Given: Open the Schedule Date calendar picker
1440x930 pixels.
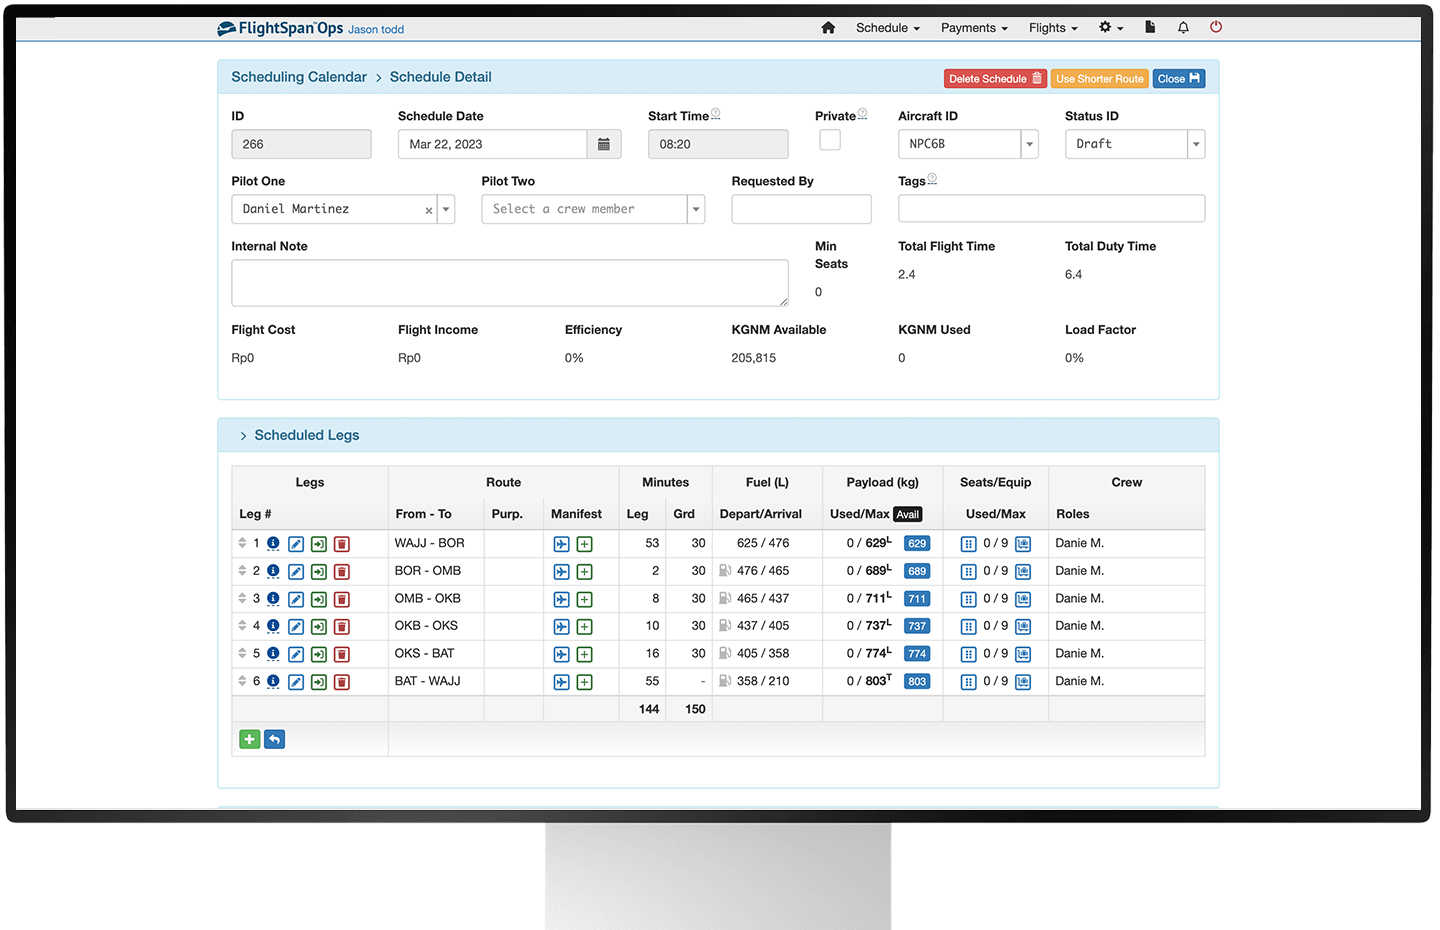Looking at the screenshot, I should tap(604, 144).
